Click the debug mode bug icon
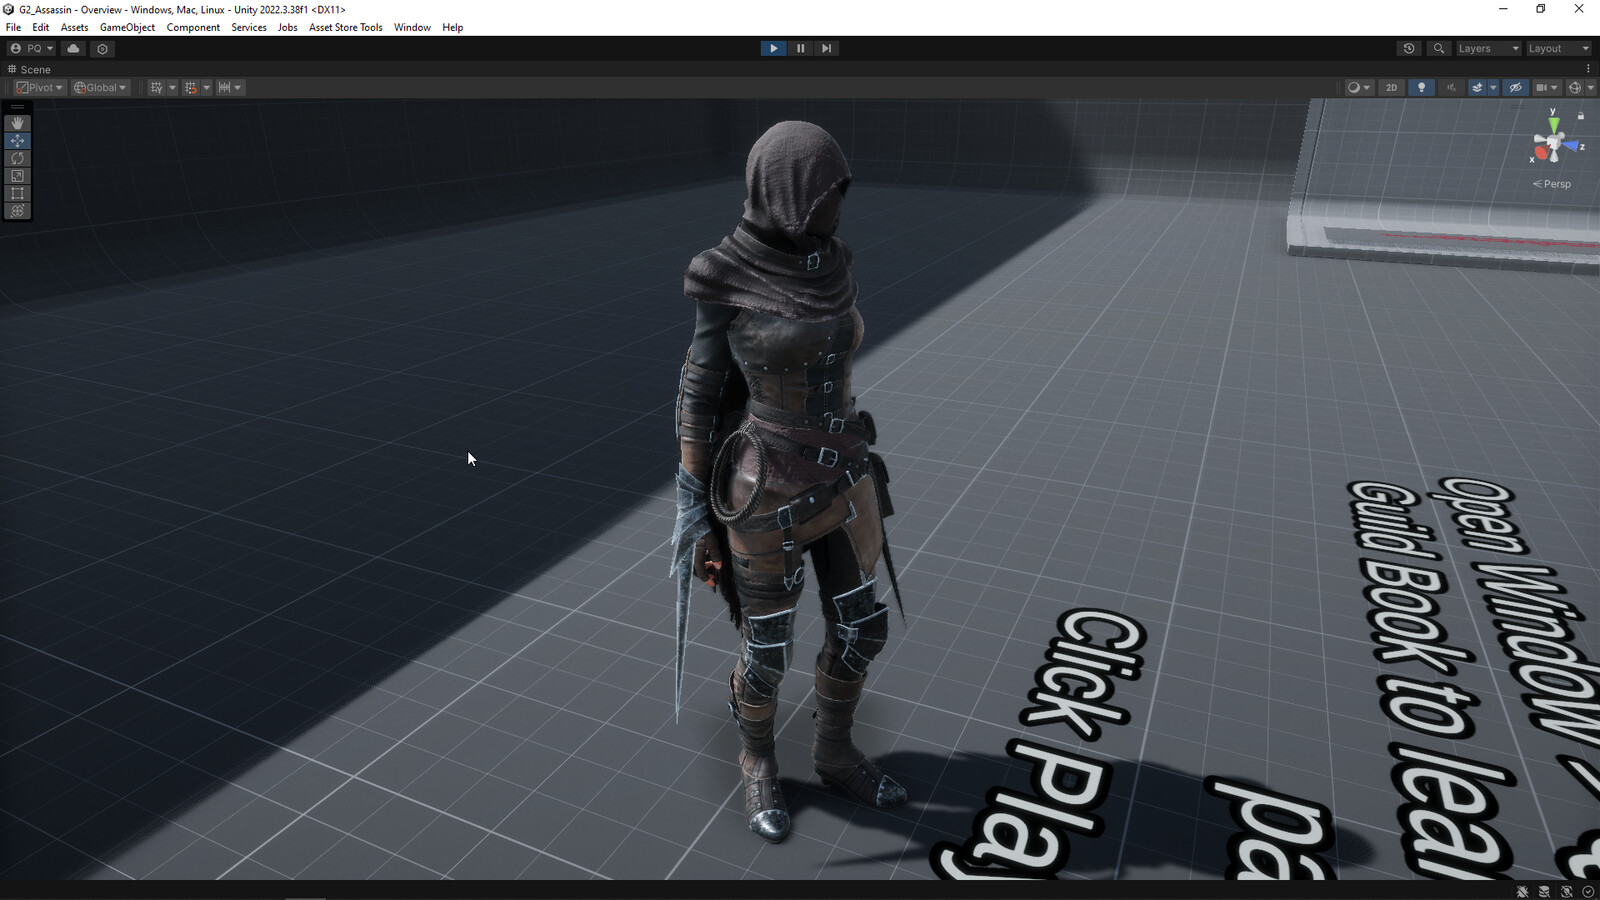This screenshot has height=900, width=1600. (1522, 891)
